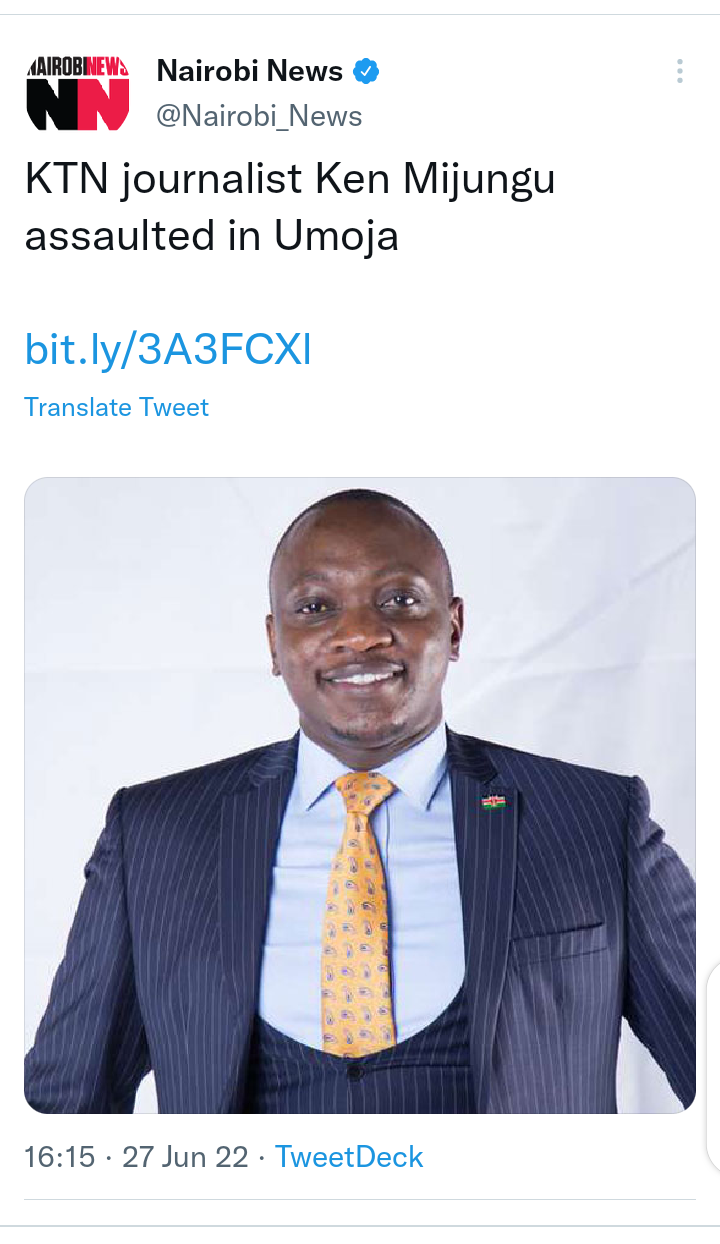Click the 27 Jun 22 date
This screenshot has height=1244, width=720.
coord(185,1157)
